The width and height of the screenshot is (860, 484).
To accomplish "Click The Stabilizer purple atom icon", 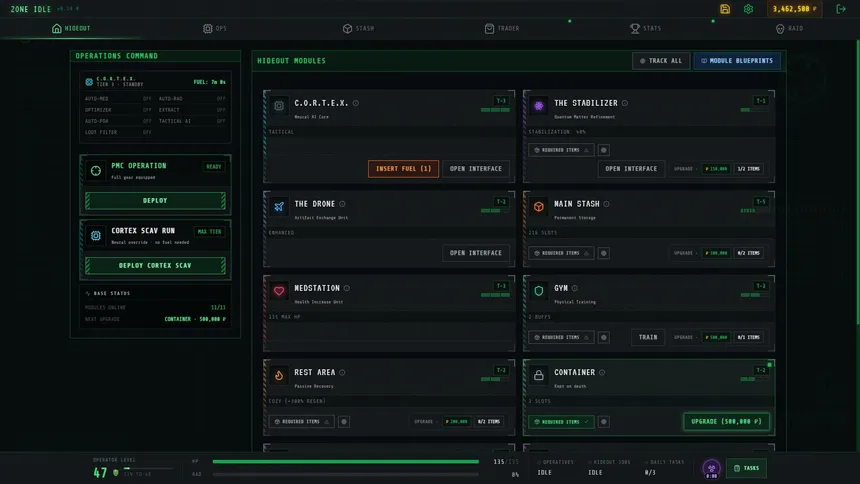I will [x=539, y=106].
